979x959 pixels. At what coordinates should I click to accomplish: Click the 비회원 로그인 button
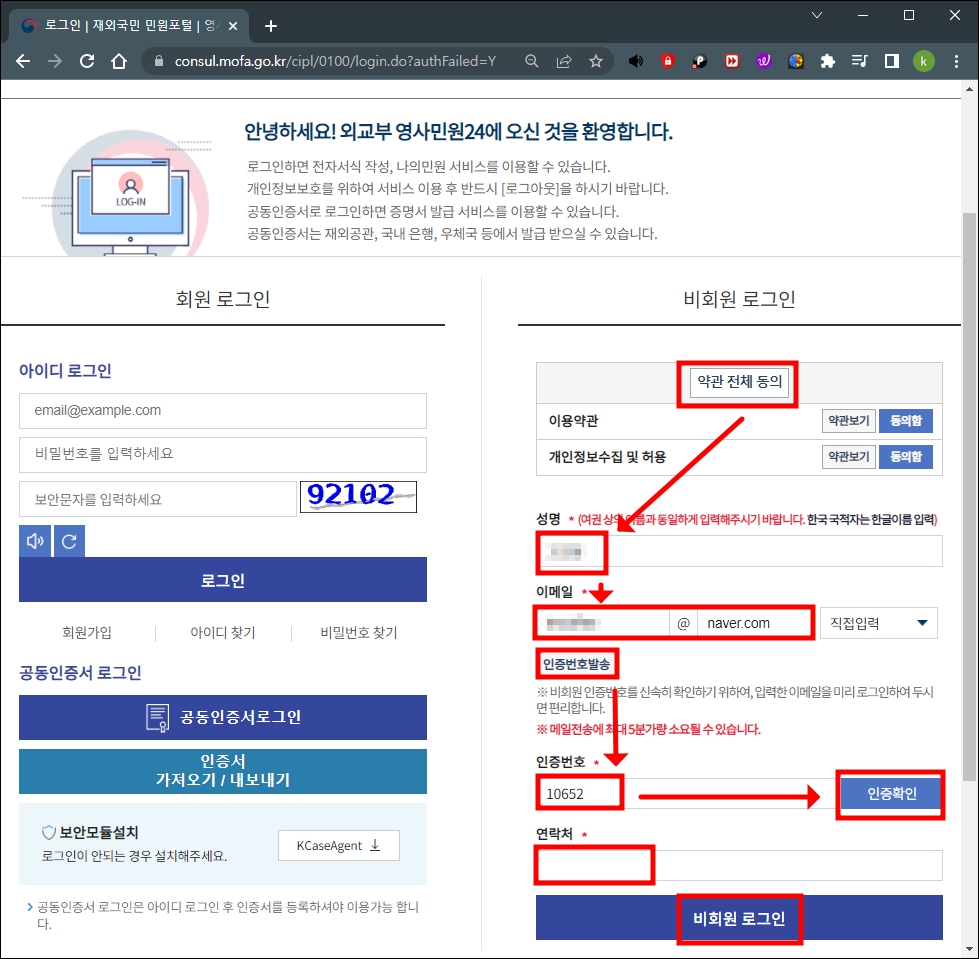(x=739, y=918)
